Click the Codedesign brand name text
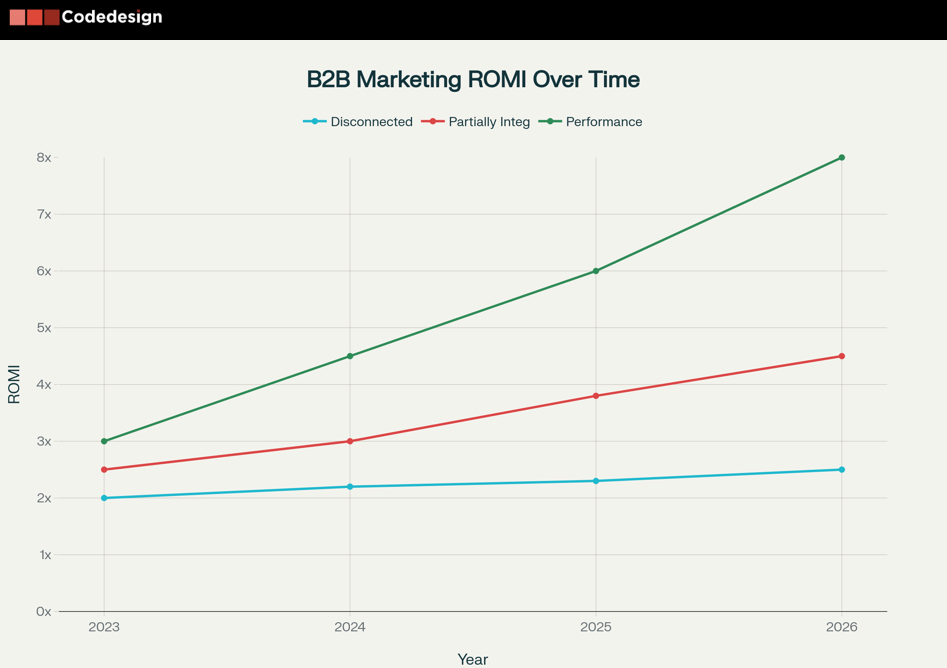The height and width of the screenshot is (668, 947). tap(111, 17)
